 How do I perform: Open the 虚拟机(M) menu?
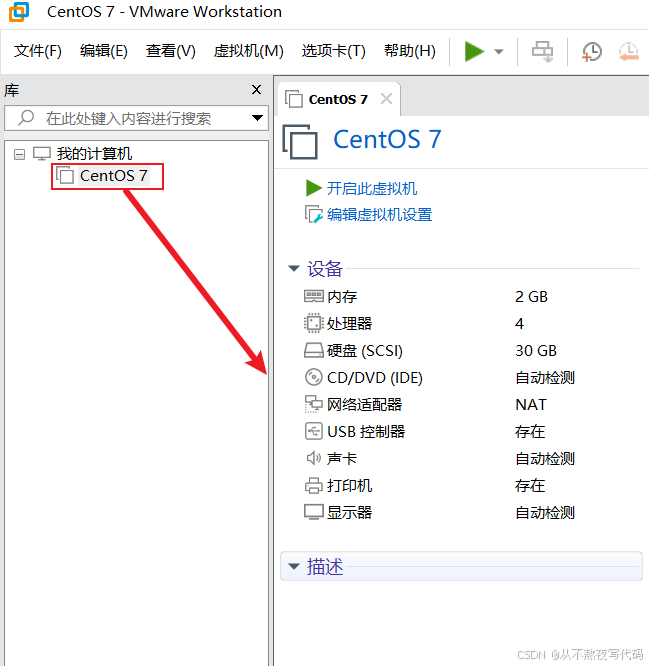[x=248, y=51]
